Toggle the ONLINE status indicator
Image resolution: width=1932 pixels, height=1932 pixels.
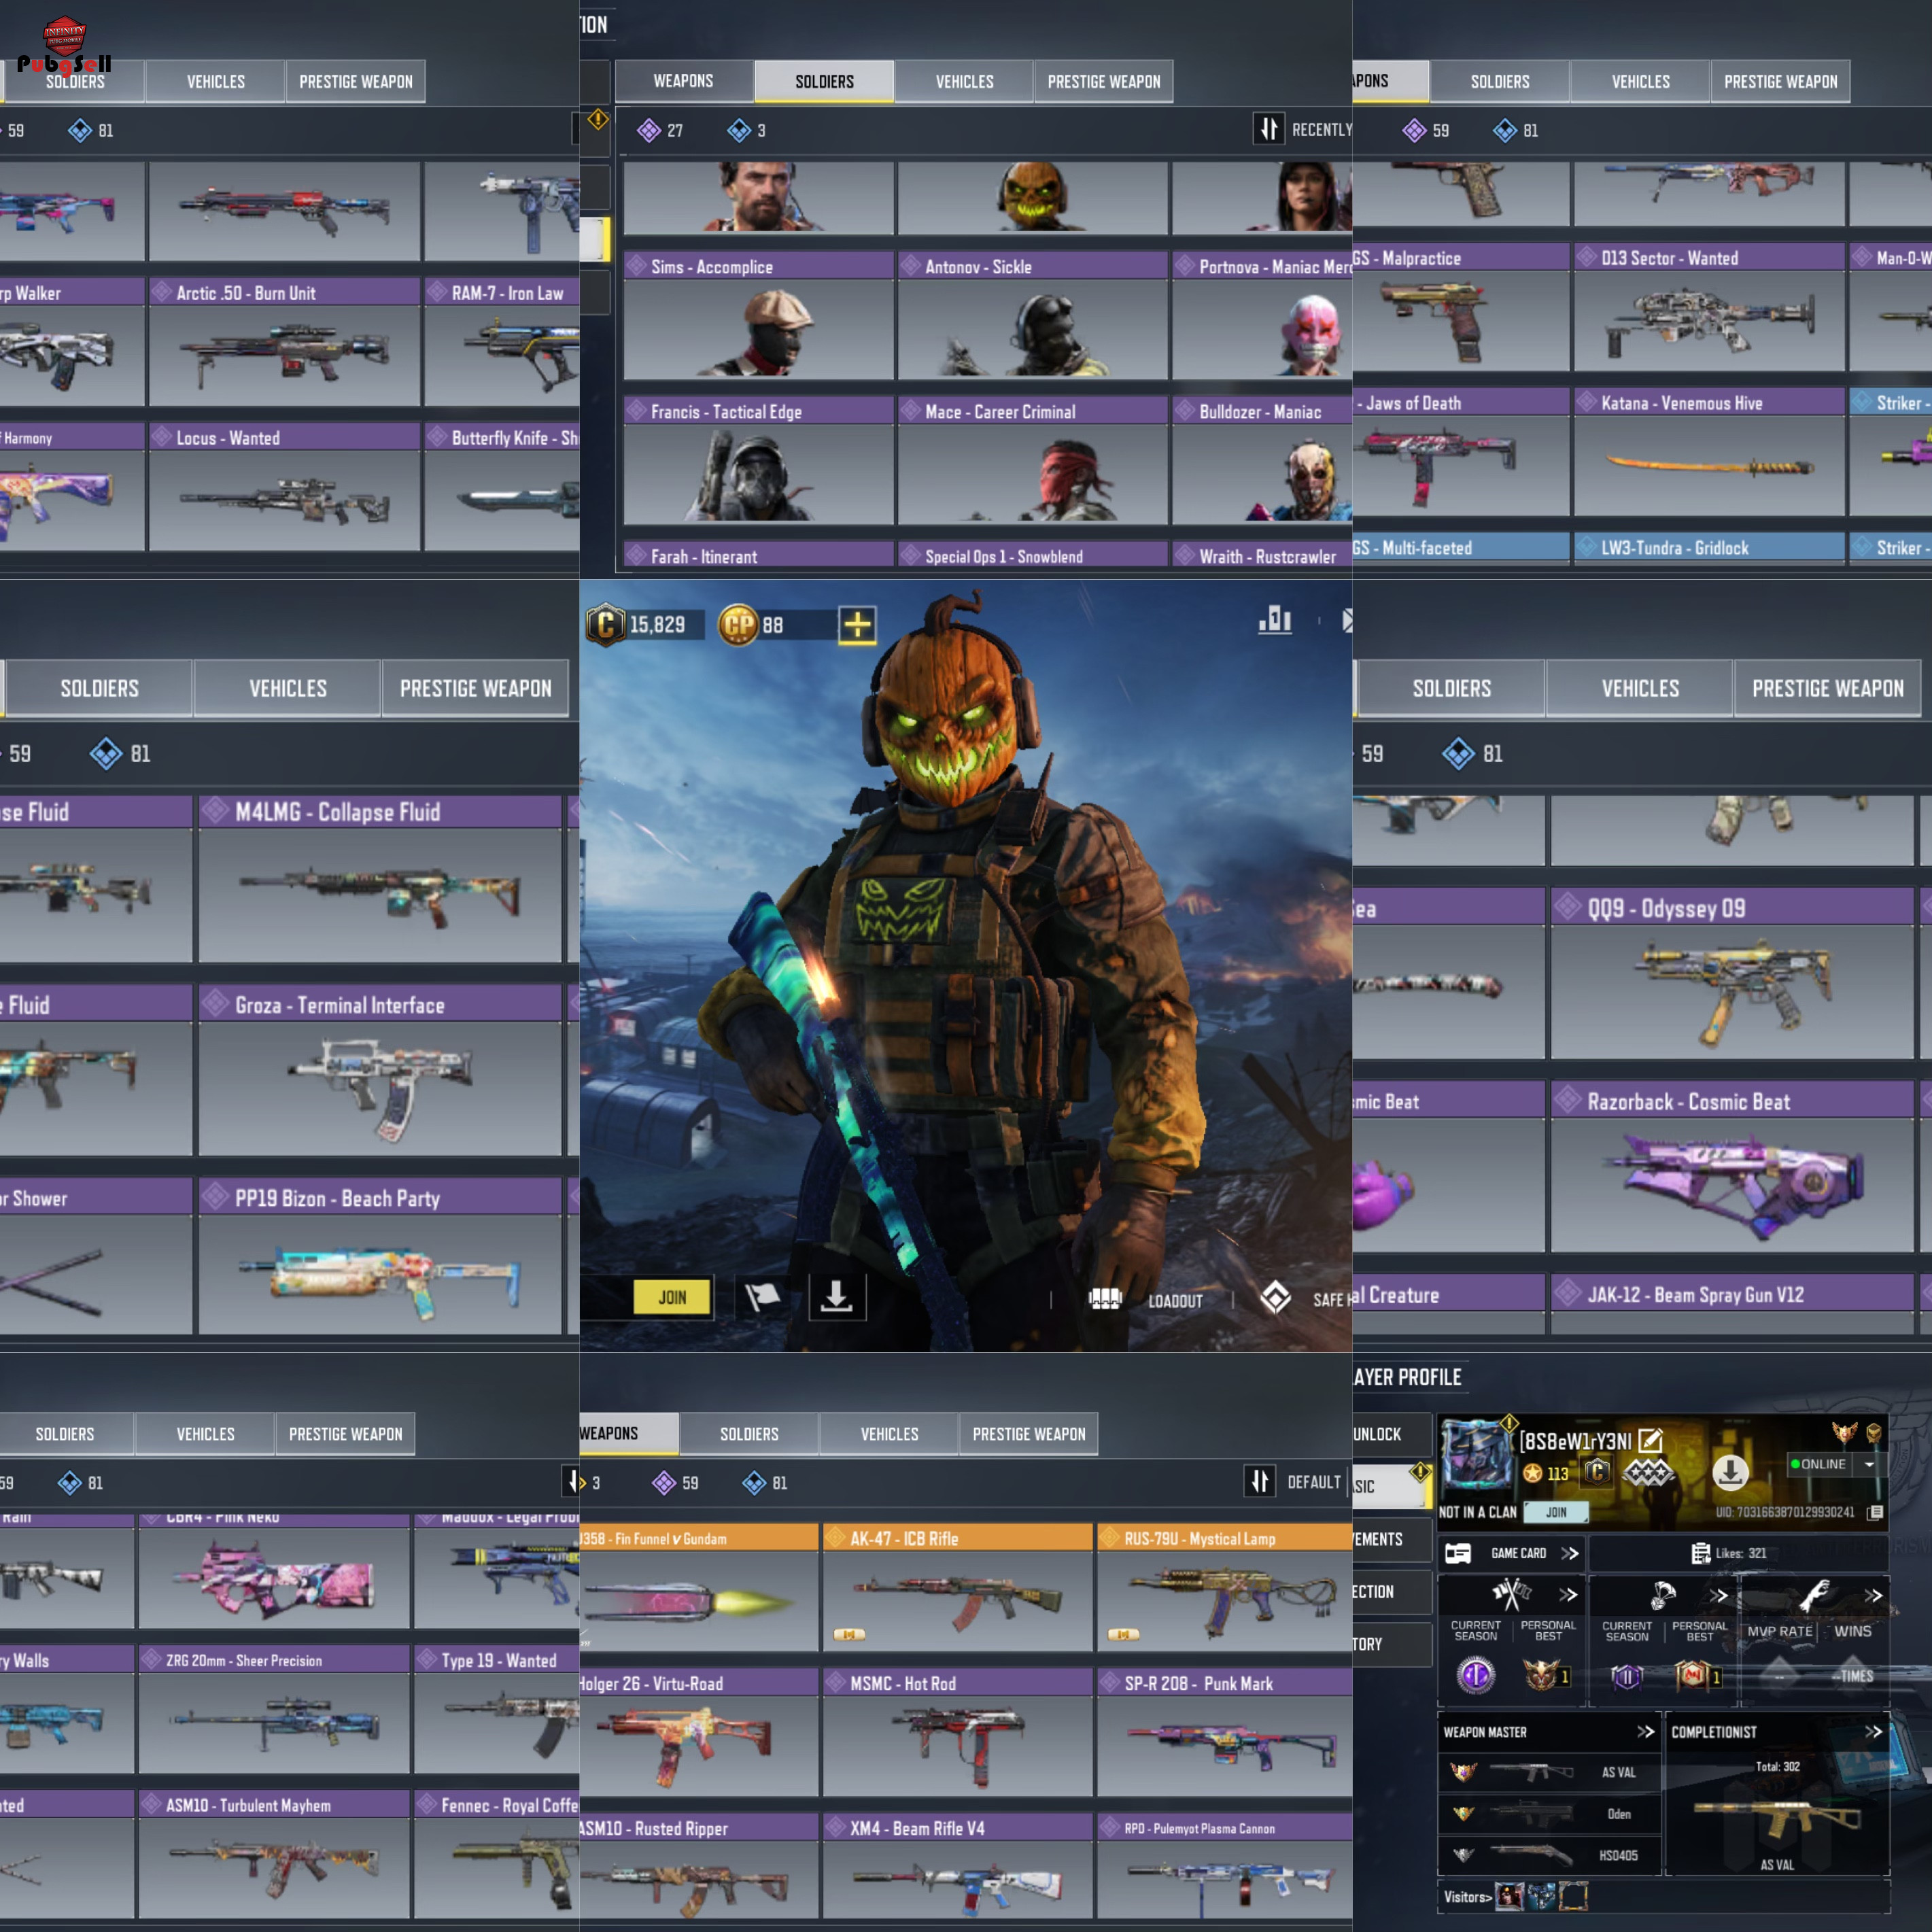[x=1819, y=1464]
